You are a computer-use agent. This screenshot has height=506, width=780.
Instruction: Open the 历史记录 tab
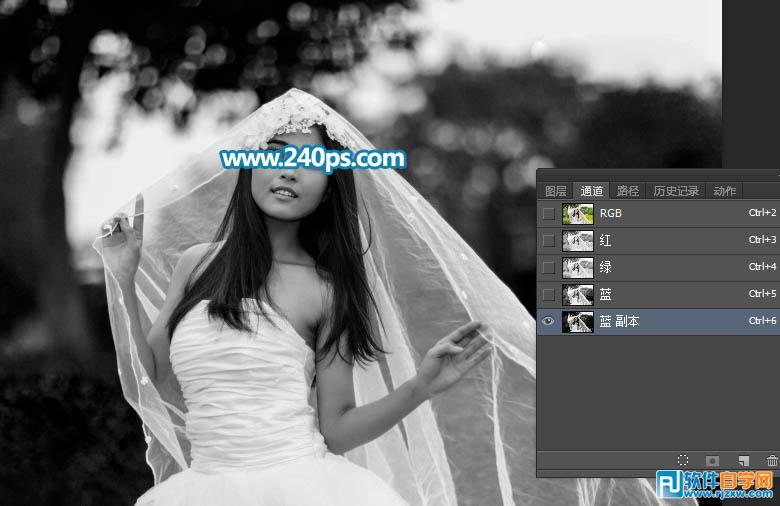pos(675,191)
